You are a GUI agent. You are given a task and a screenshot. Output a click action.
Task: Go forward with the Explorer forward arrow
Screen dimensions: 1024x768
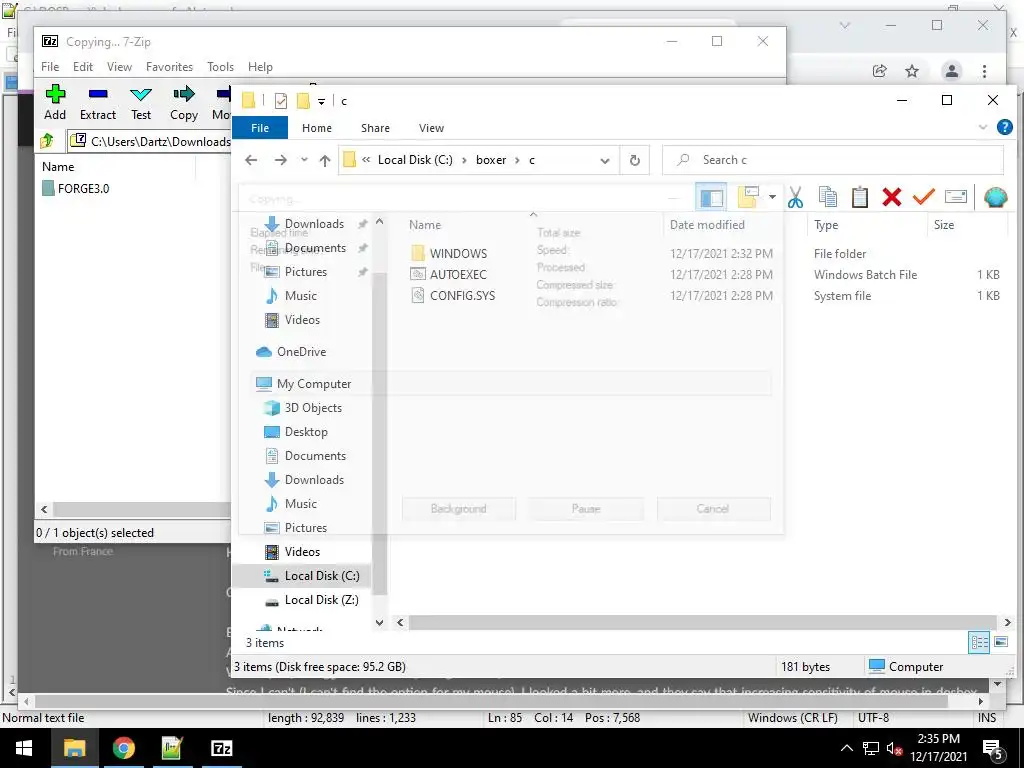pos(281,160)
